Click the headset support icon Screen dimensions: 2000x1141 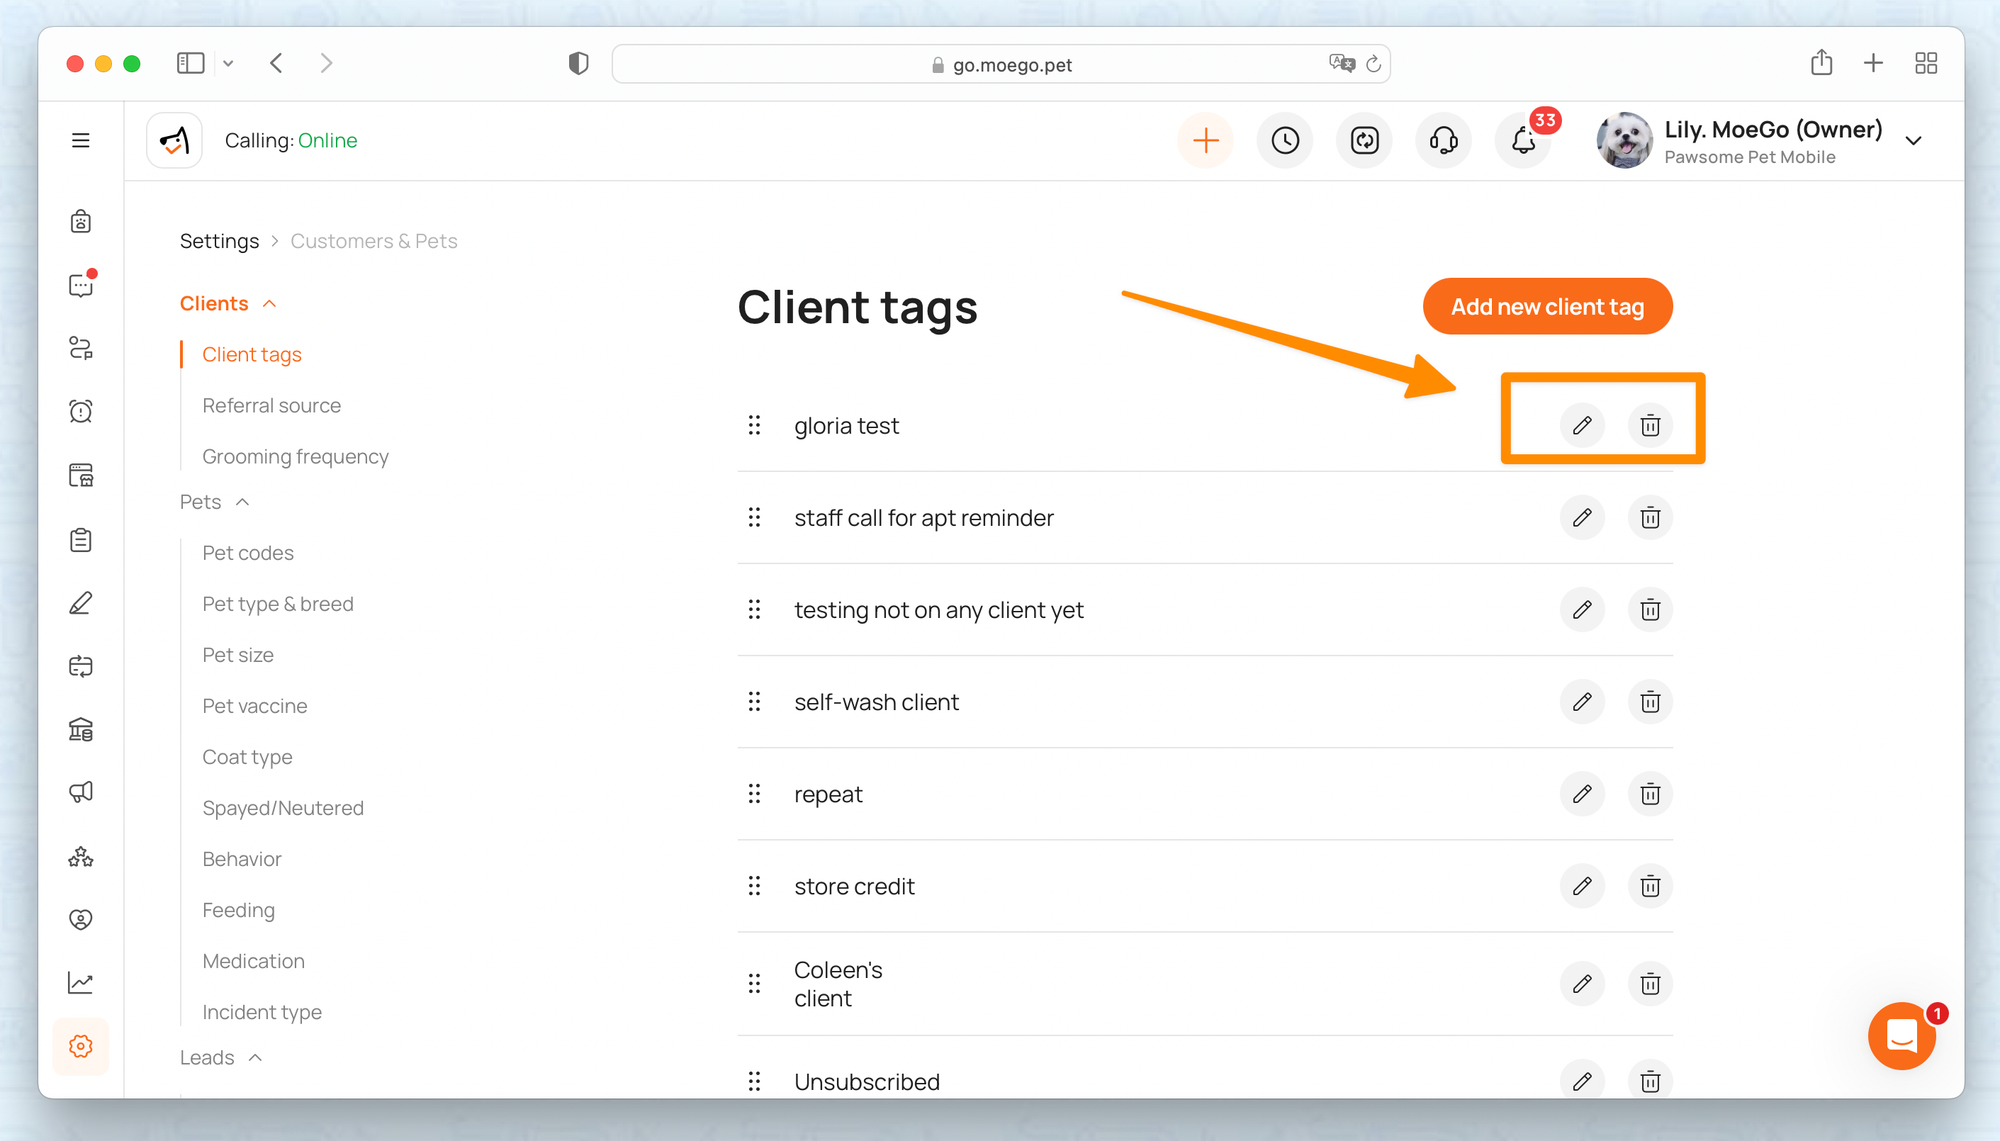[1443, 141]
